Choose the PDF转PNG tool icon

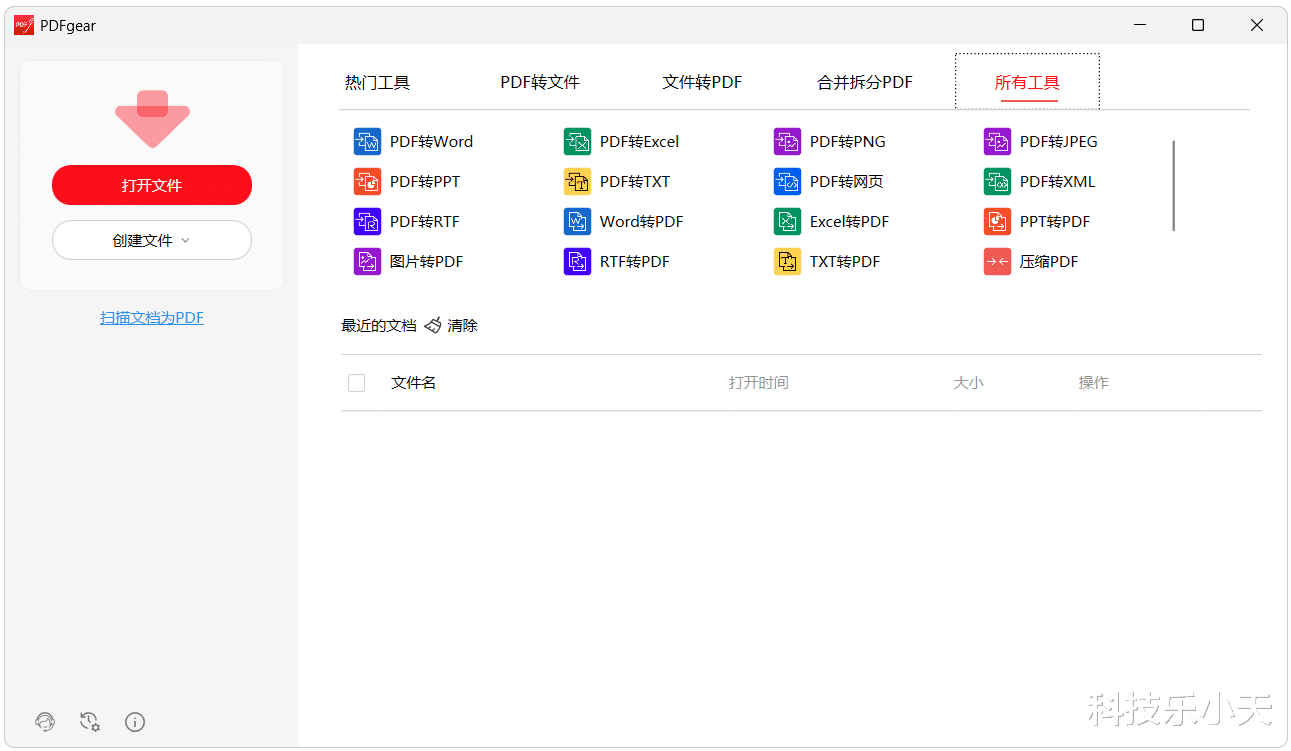click(787, 141)
